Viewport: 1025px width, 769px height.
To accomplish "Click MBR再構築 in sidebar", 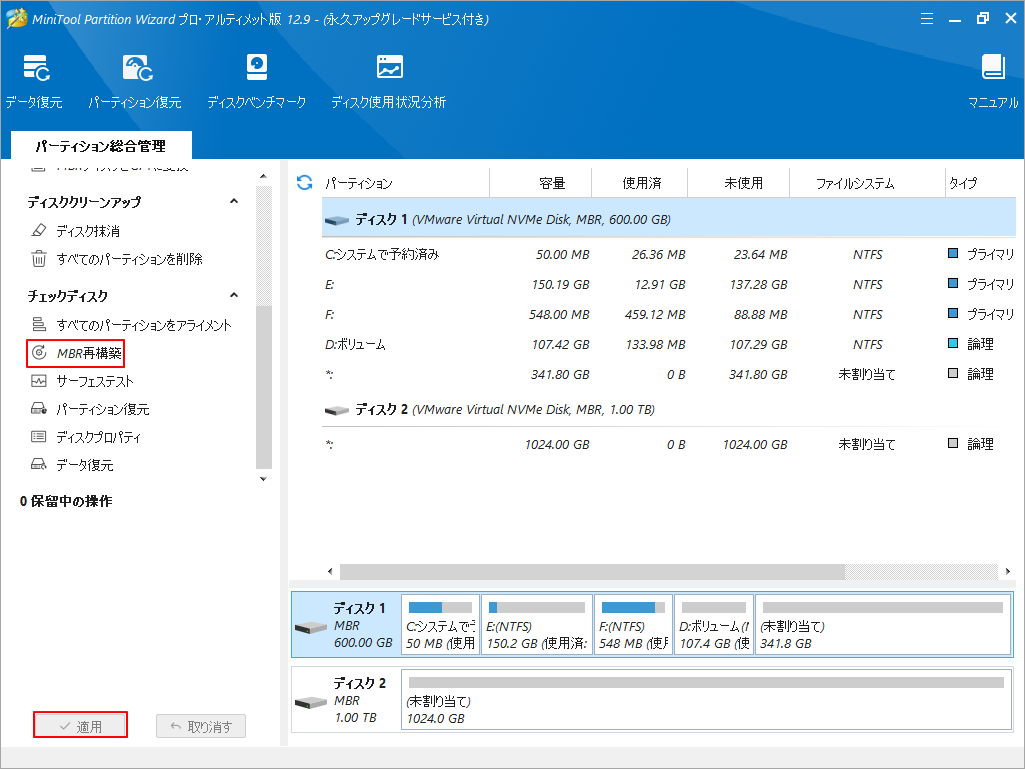I will coord(76,353).
